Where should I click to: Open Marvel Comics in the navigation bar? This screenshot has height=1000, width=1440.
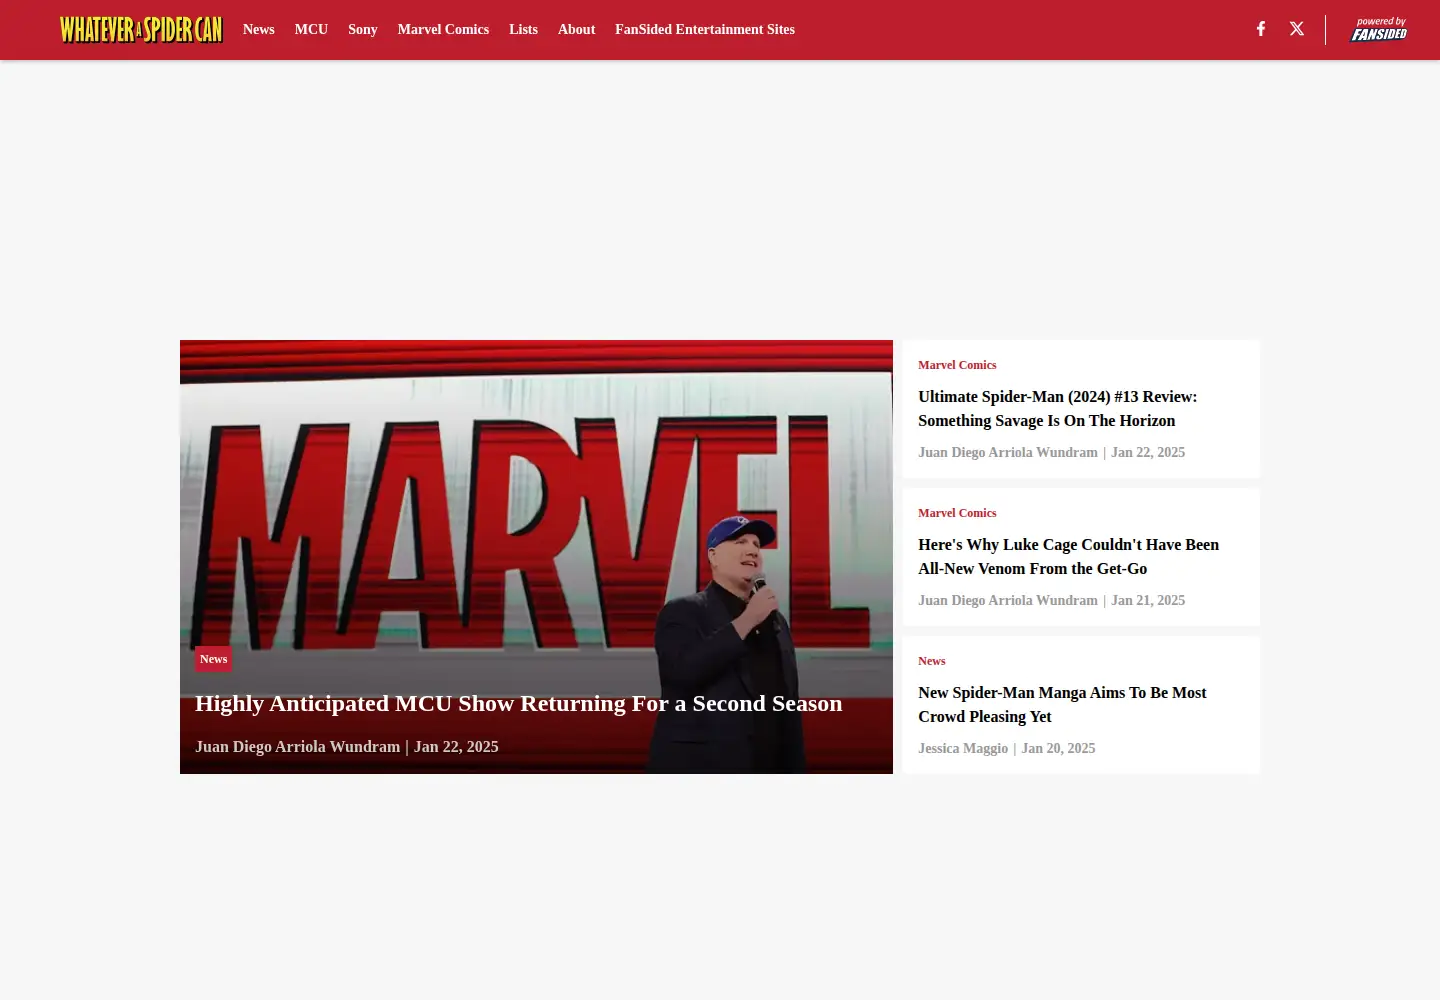[x=443, y=30]
